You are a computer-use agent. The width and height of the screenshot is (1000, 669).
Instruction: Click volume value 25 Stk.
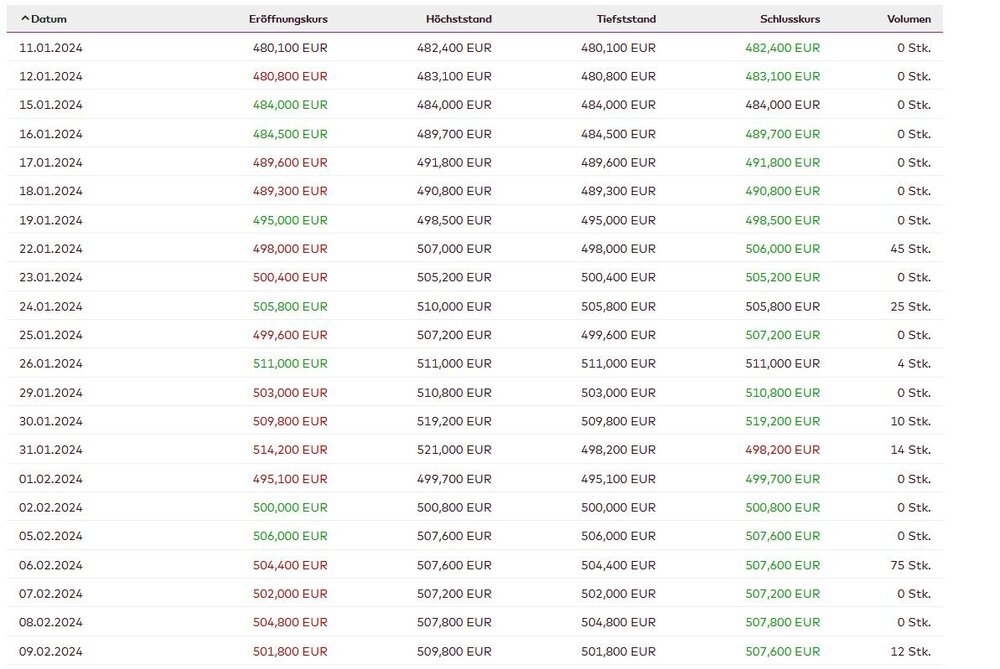910,306
